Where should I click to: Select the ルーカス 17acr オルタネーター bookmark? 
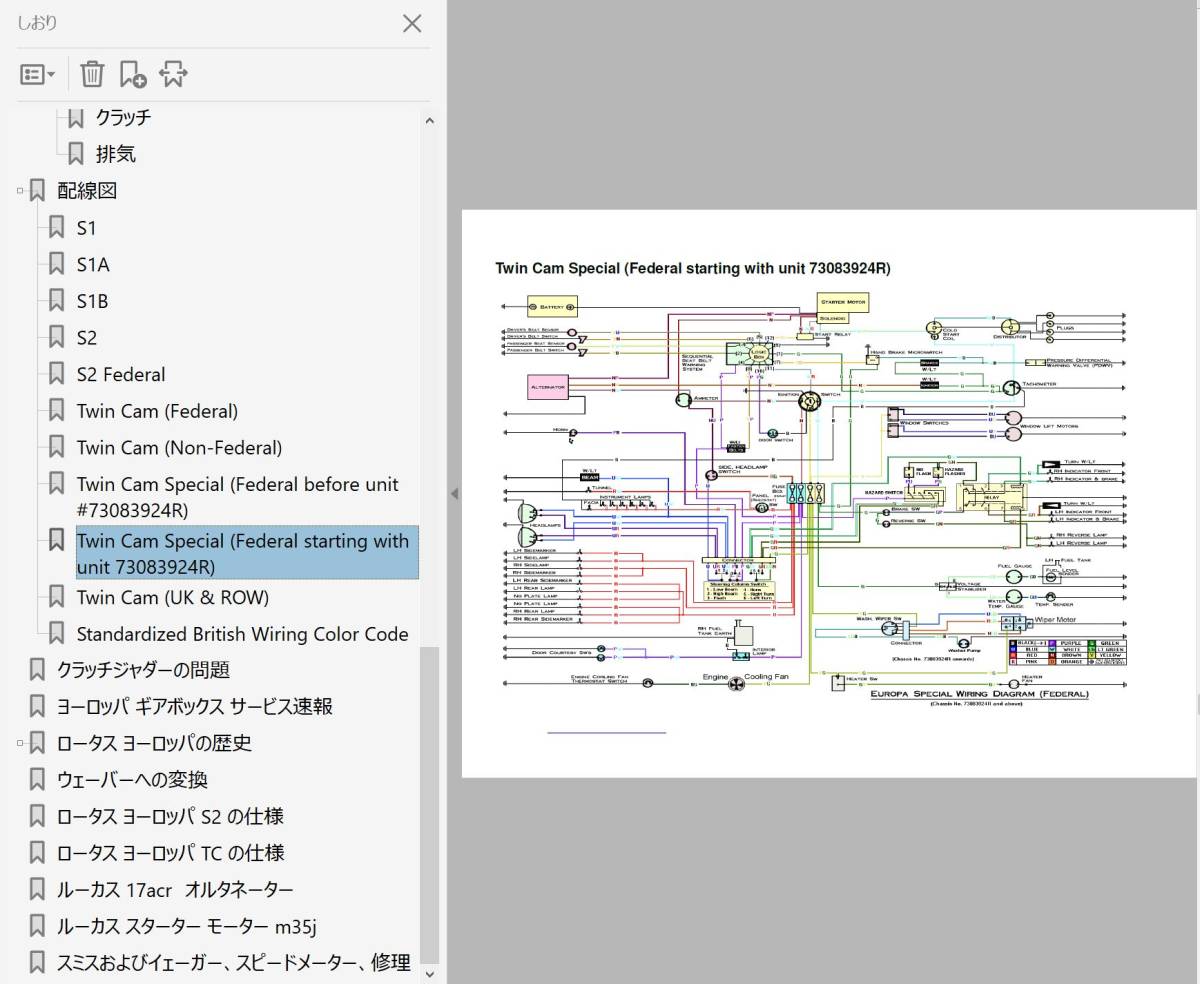pos(175,889)
